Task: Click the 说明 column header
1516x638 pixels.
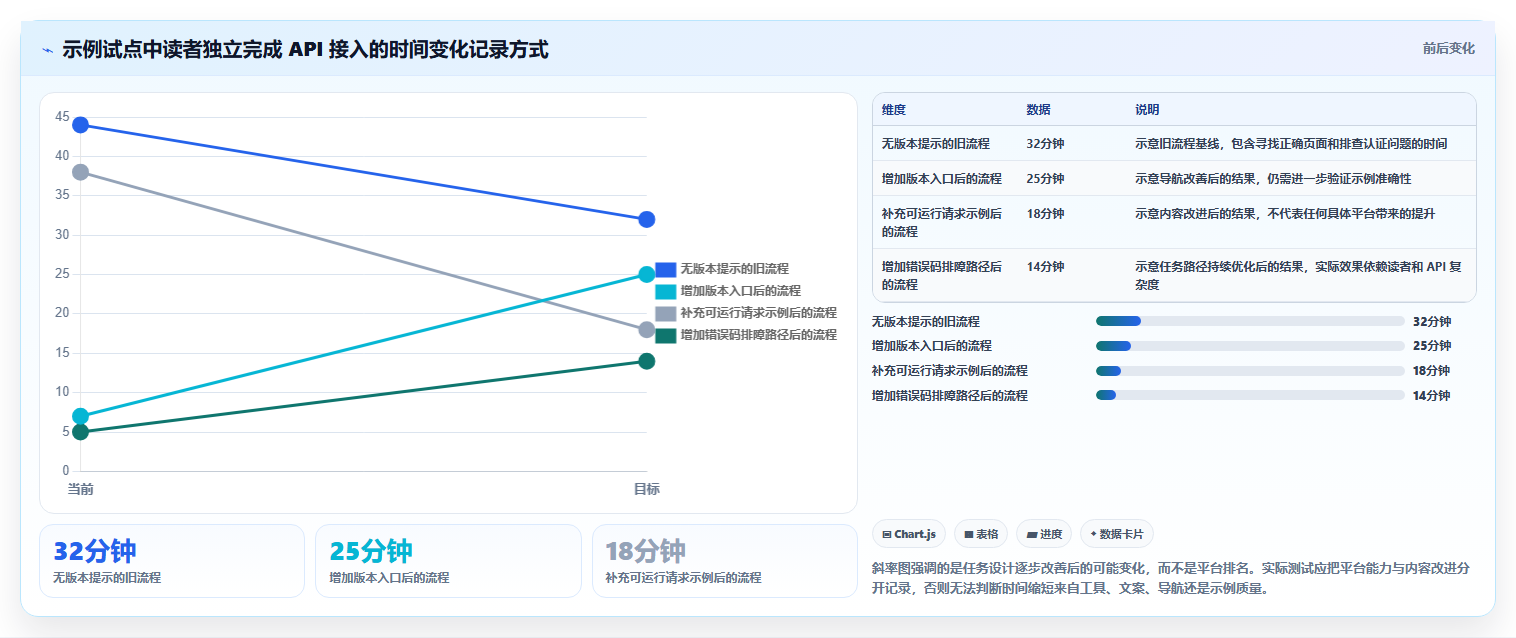Action: pyautogui.click(x=1147, y=110)
